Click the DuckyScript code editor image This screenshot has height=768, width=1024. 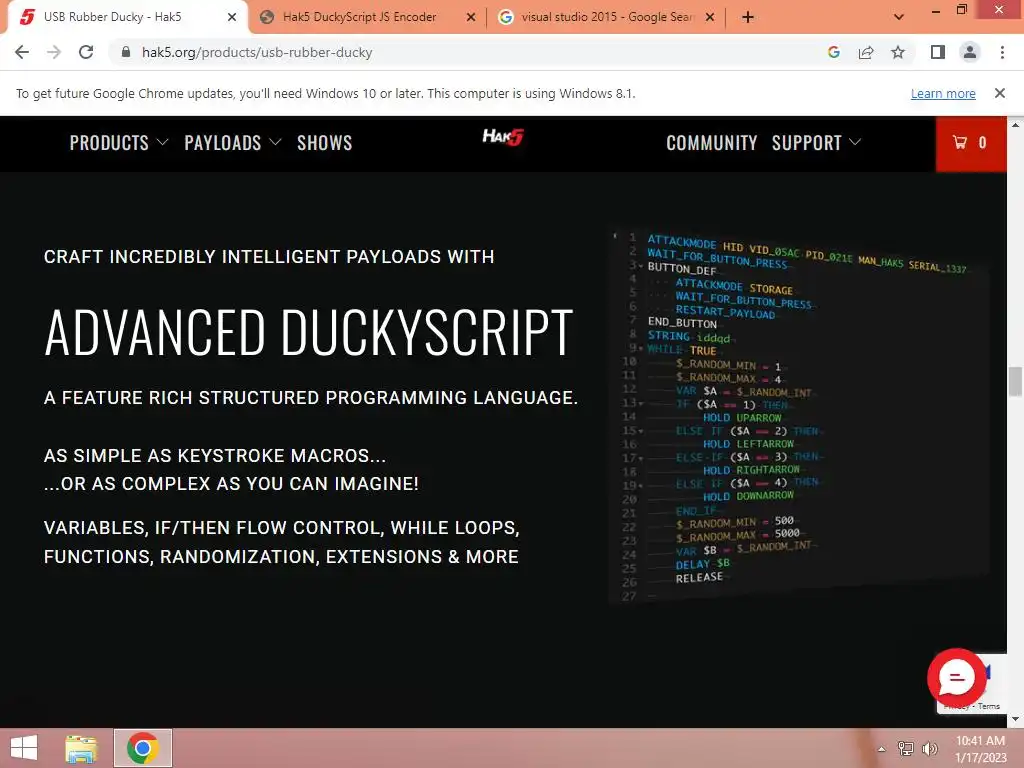(798, 415)
